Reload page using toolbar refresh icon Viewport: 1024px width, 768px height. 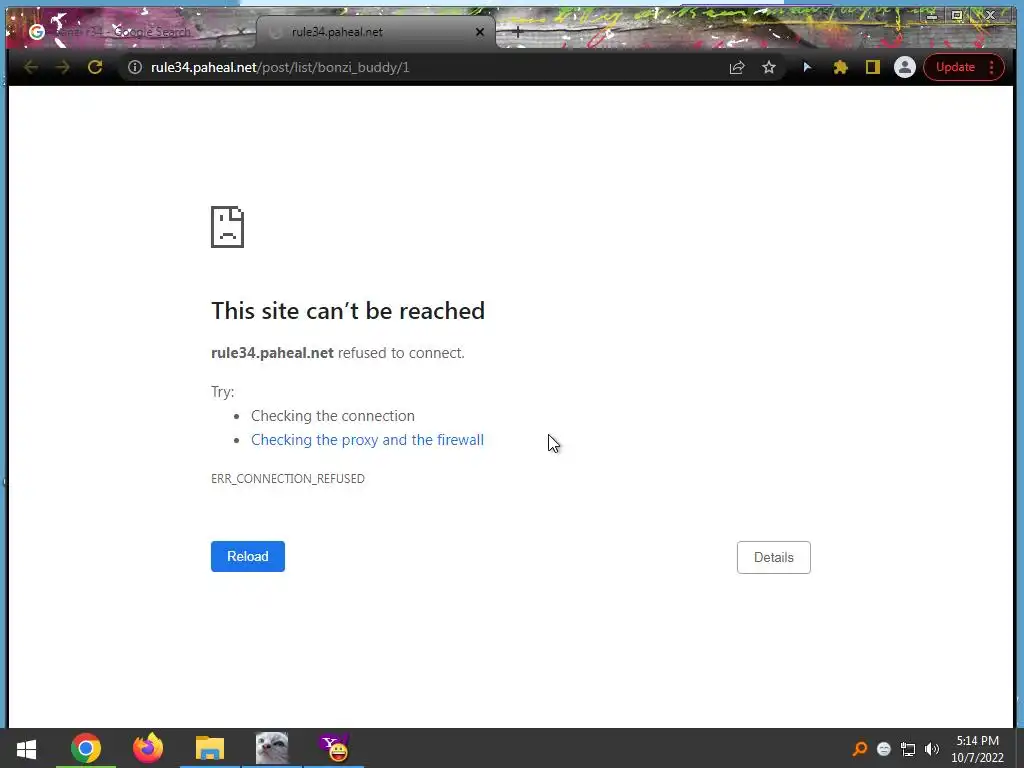click(95, 67)
